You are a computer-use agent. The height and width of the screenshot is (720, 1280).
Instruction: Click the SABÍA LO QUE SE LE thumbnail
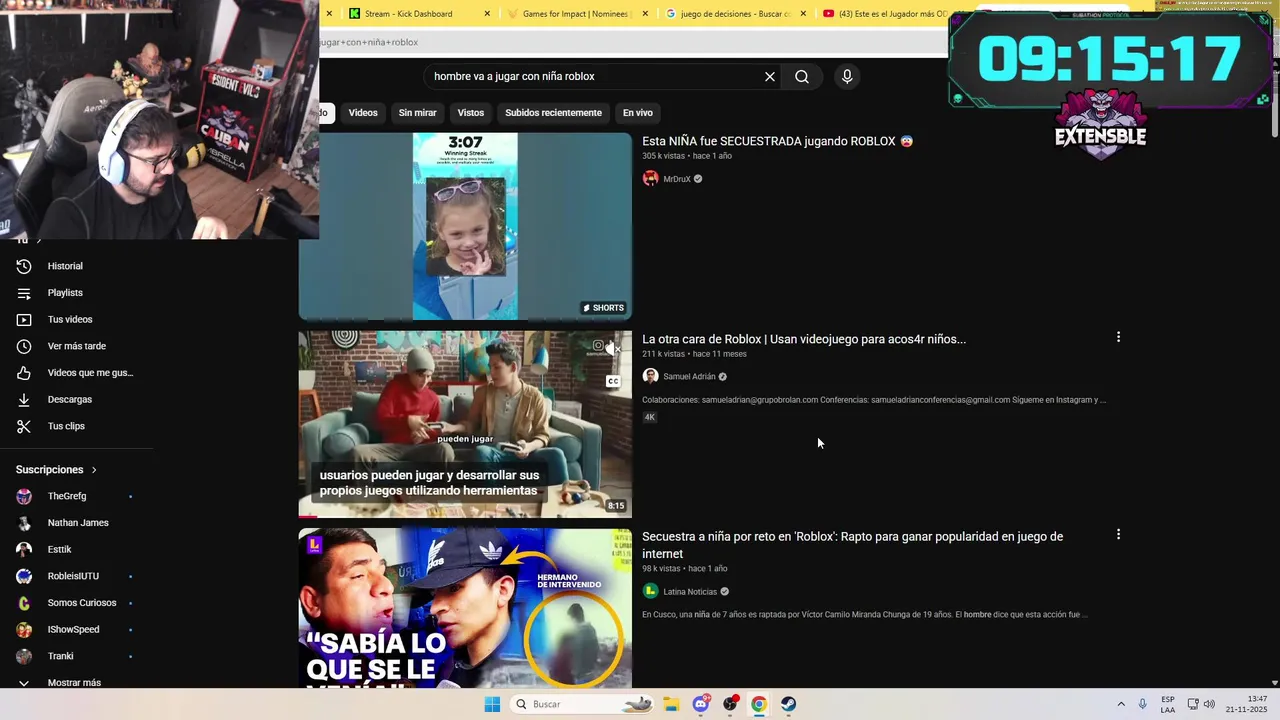click(465, 608)
